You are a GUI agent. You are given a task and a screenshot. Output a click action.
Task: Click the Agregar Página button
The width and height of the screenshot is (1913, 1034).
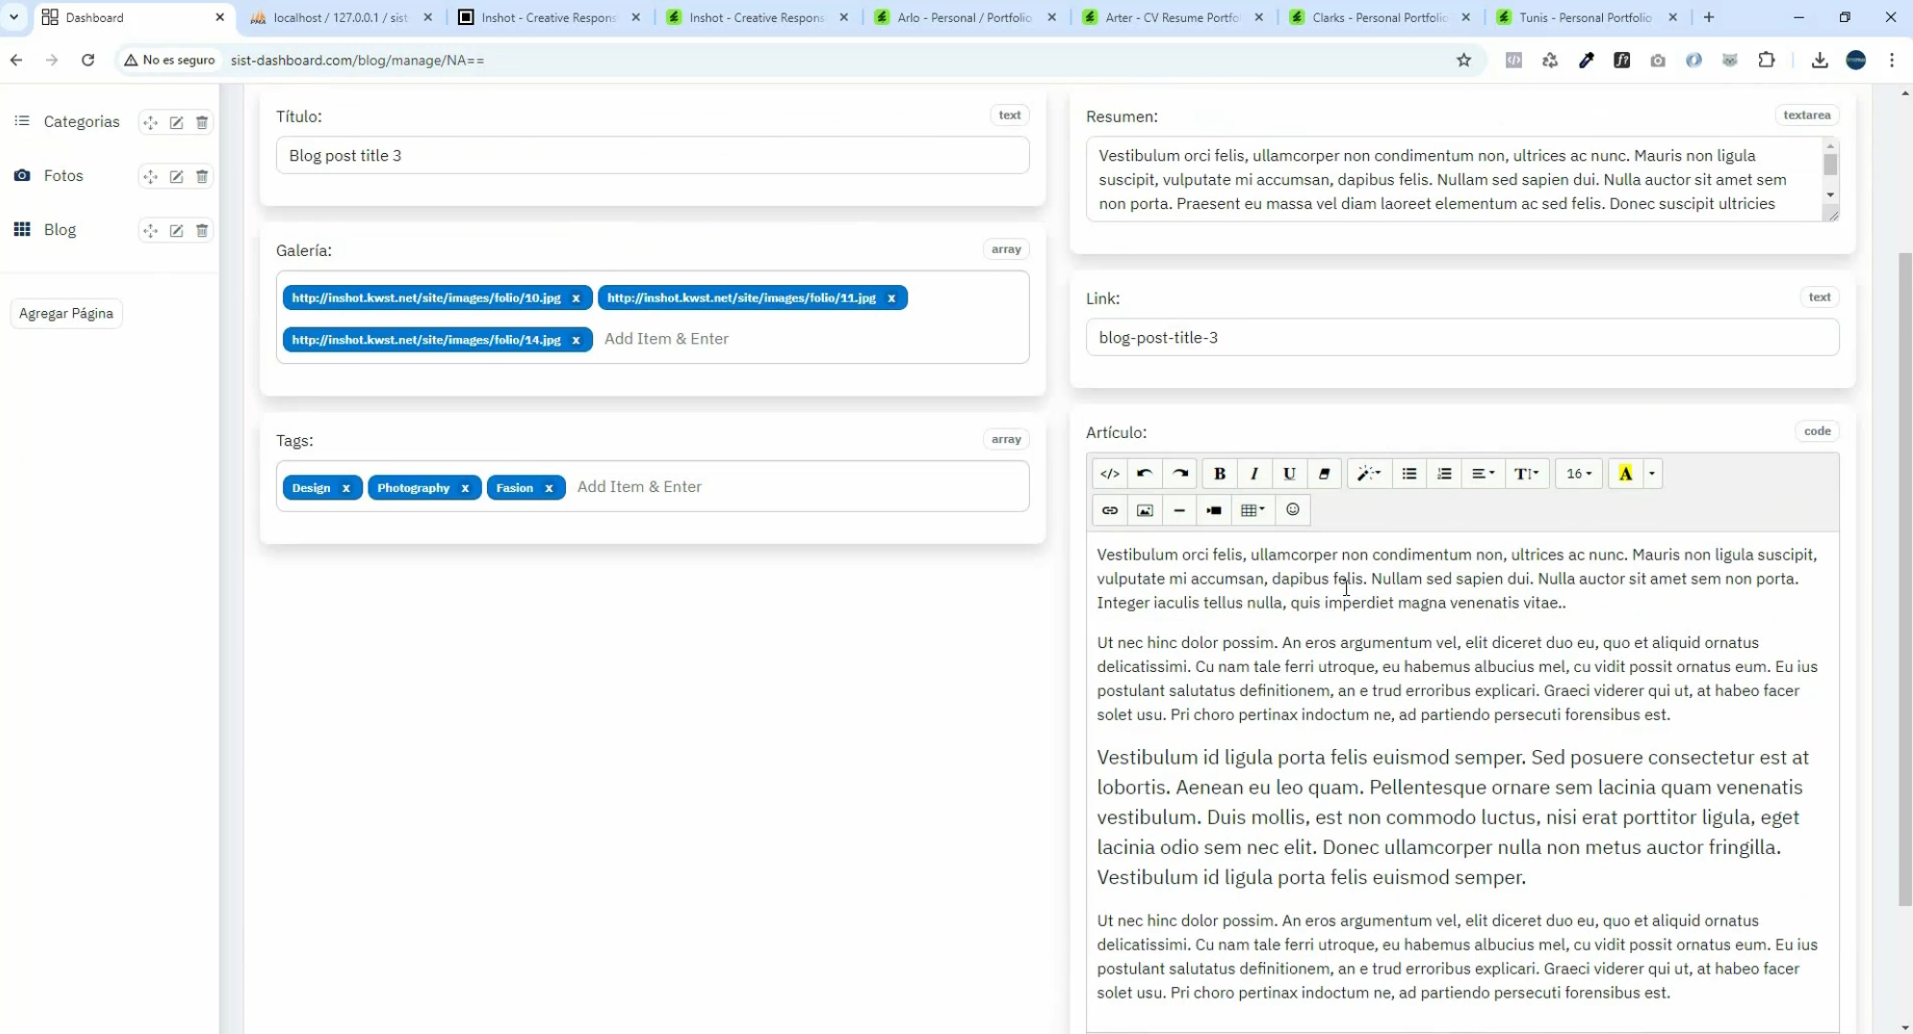(66, 313)
